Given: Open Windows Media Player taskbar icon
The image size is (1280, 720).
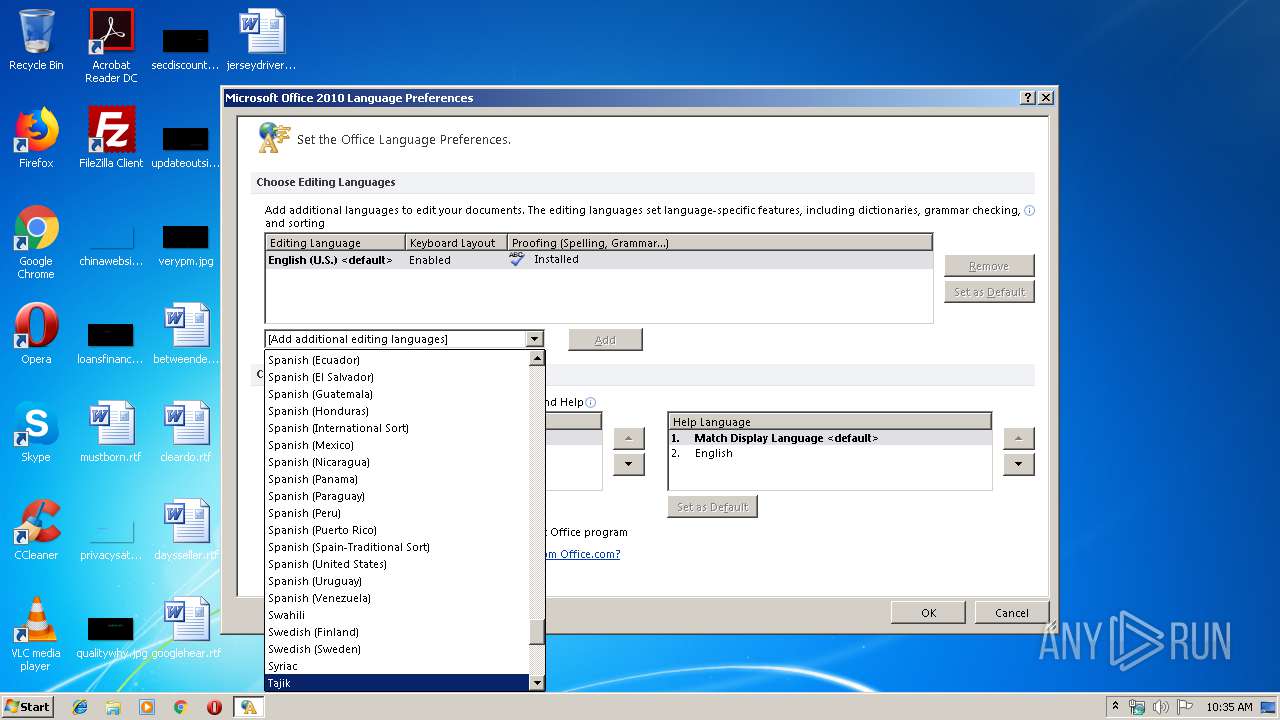Looking at the screenshot, I should (x=147, y=707).
